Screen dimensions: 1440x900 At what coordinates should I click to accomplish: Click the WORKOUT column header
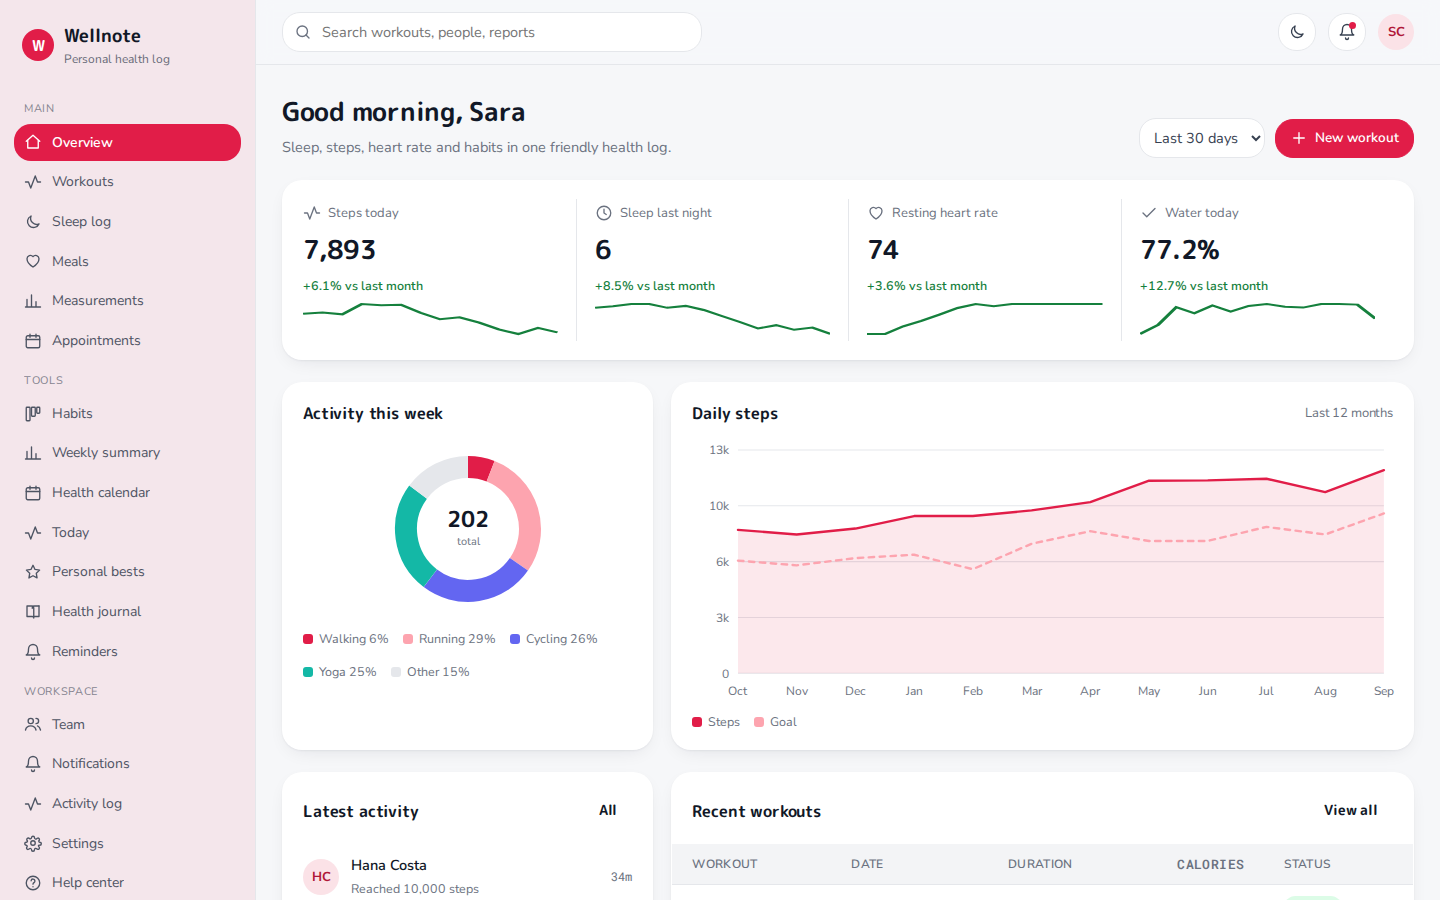coord(725,864)
